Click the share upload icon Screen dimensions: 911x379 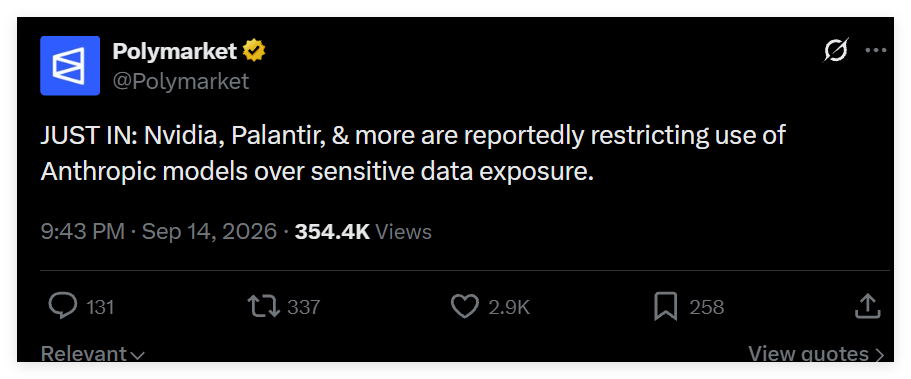(x=868, y=306)
